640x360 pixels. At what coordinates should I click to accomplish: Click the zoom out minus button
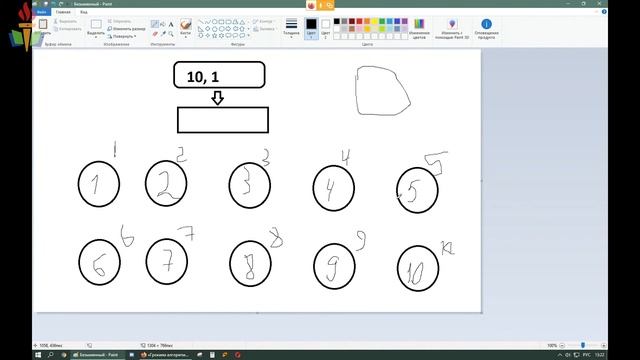coord(562,345)
